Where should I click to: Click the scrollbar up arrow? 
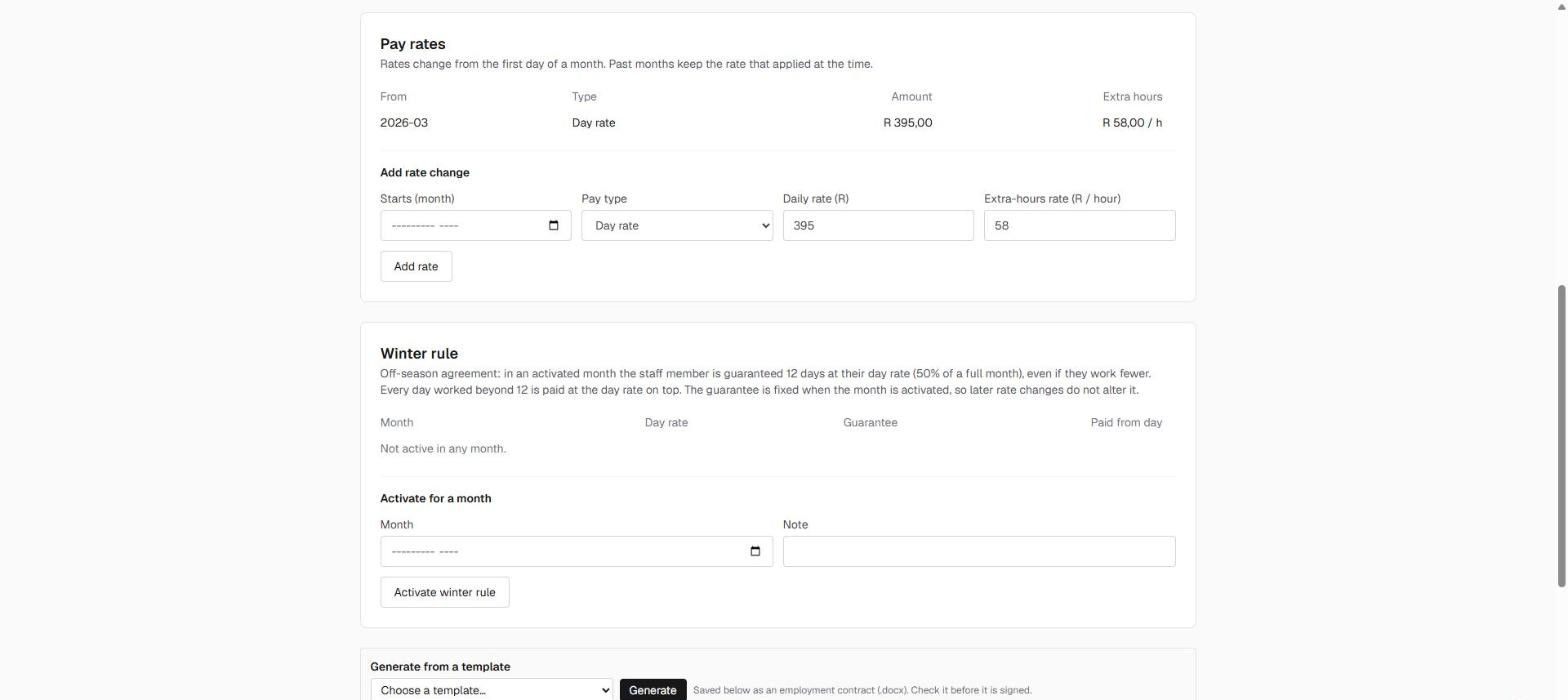pyautogui.click(x=1561, y=6)
